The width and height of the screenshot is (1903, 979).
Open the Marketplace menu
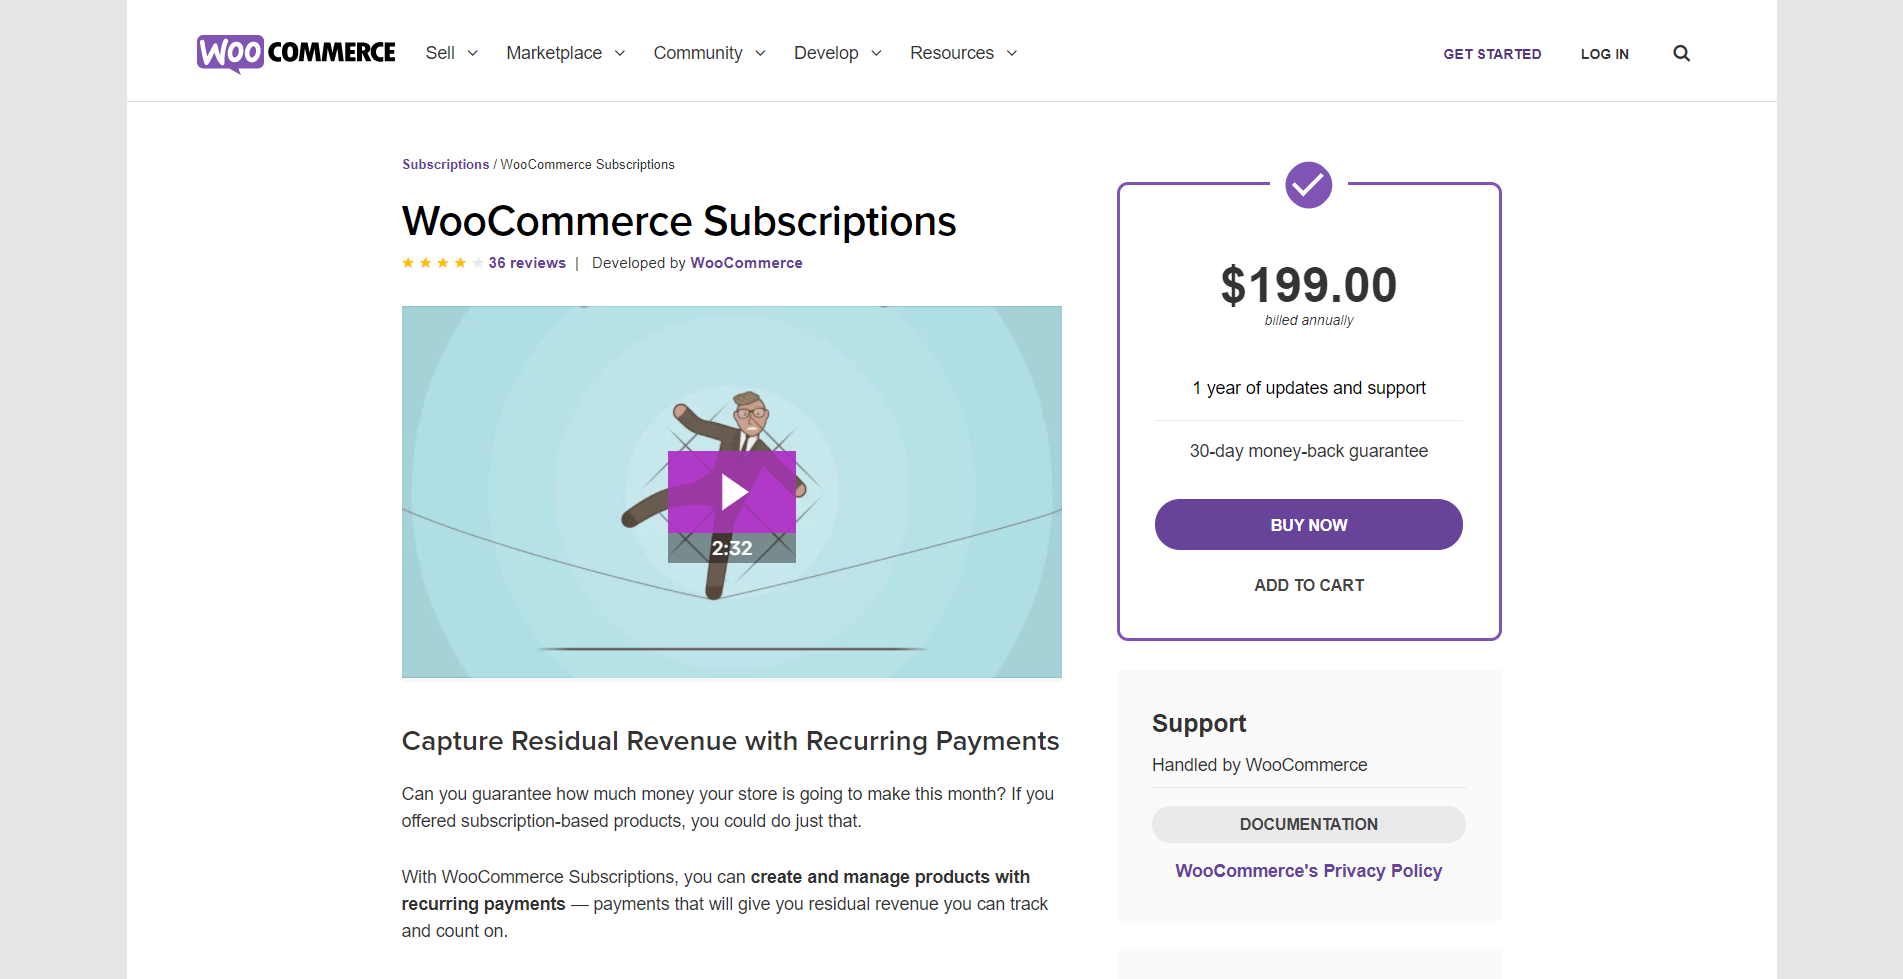tap(554, 53)
